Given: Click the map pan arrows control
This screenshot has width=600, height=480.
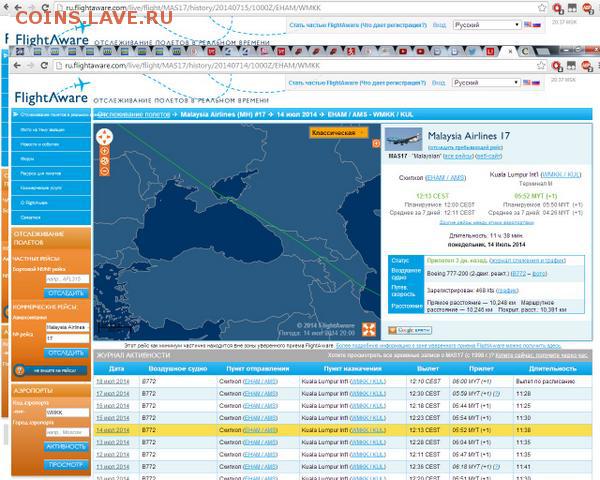Looking at the screenshot, I should (x=104, y=137).
